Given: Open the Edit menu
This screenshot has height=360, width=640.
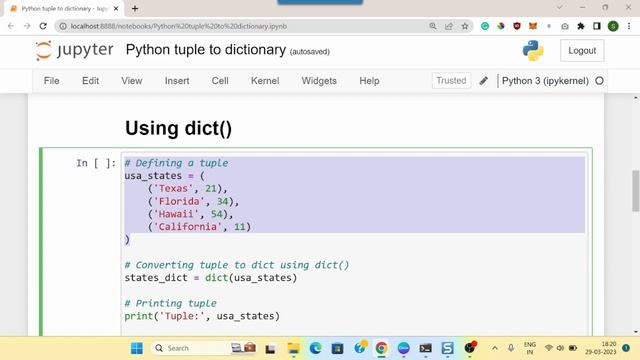Looking at the screenshot, I should click(x=90, y=81).
